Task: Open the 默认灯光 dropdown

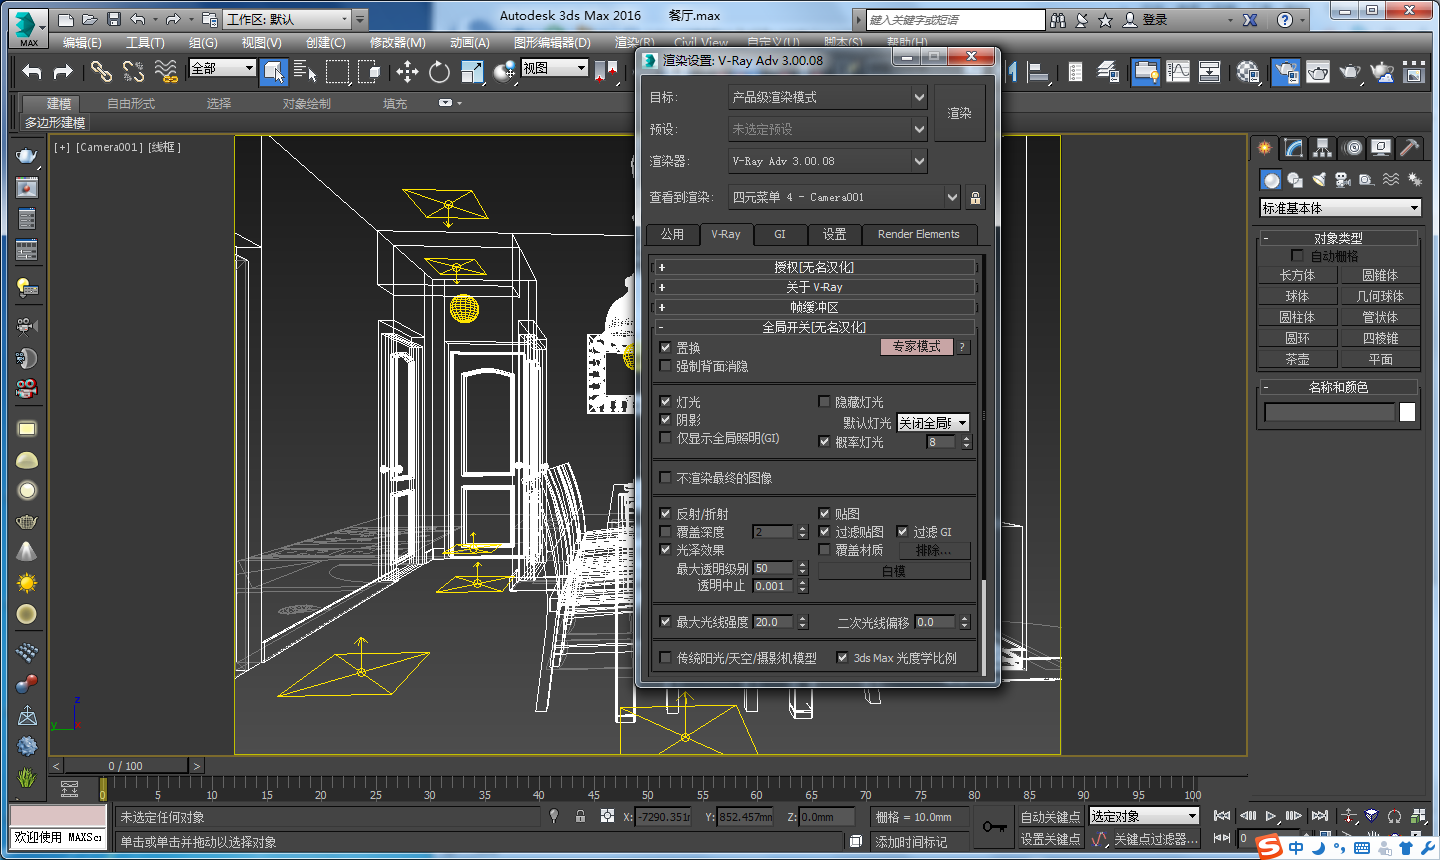Action: pyautogui.click(x=933, y=423)
